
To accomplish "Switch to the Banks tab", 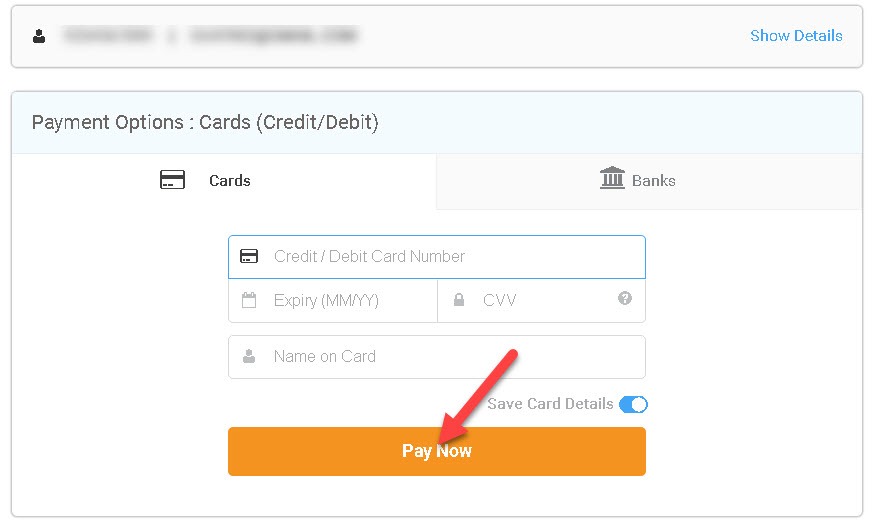I will [648, 181].
